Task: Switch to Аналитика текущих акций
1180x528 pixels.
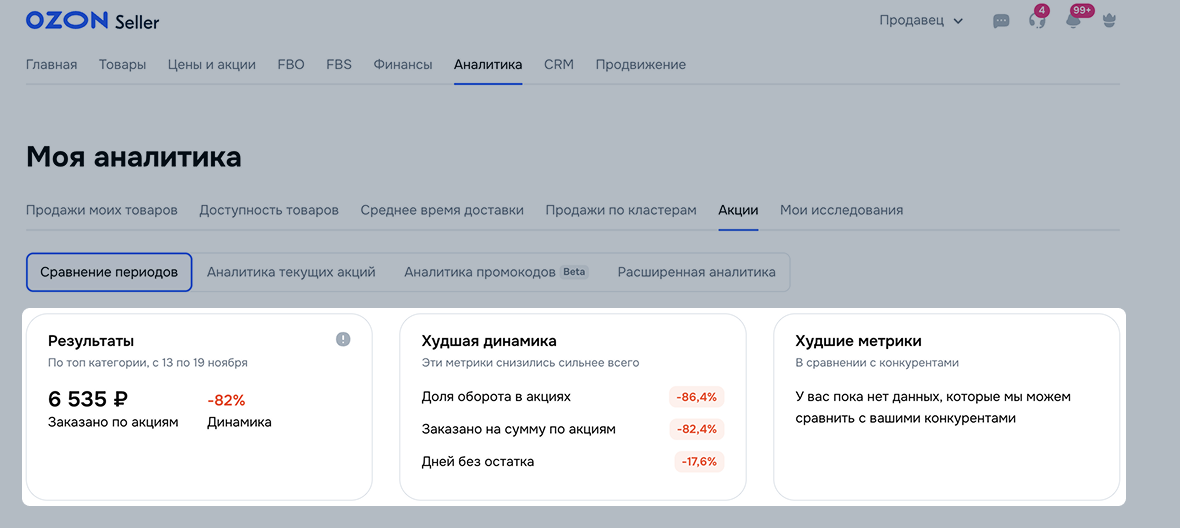Action: (291, 272)
